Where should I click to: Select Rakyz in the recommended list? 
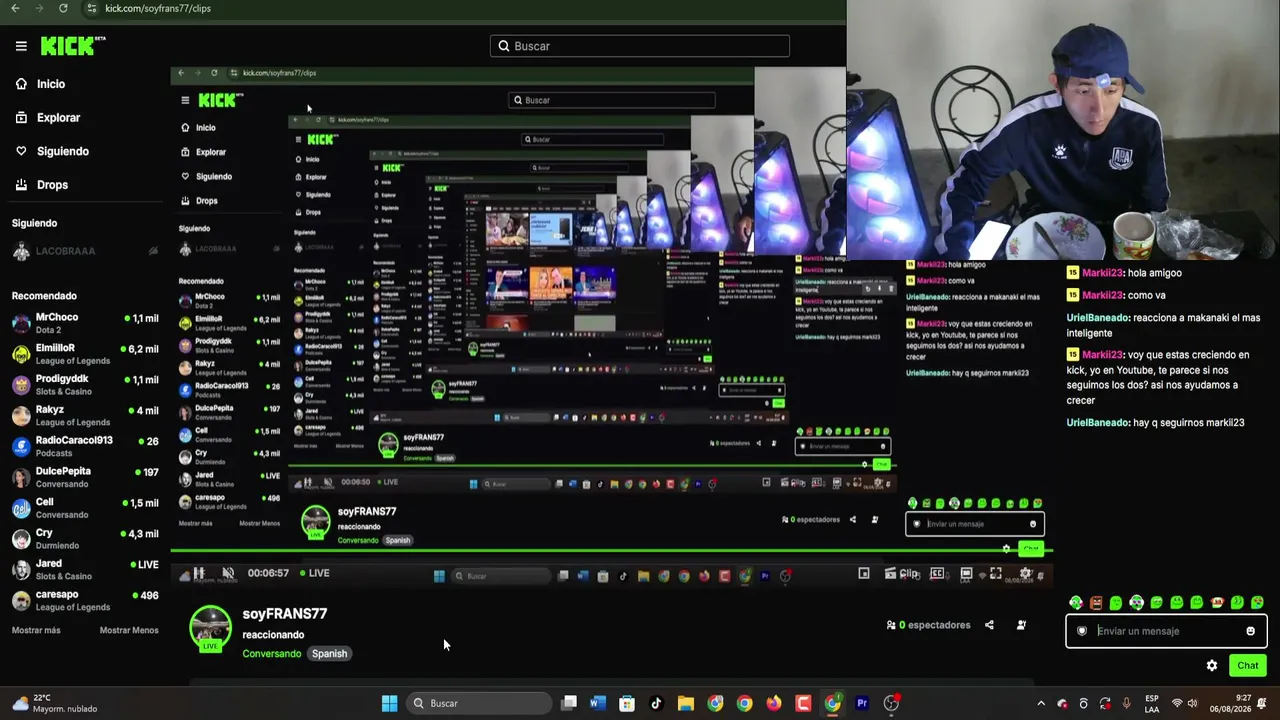[85, 415]
